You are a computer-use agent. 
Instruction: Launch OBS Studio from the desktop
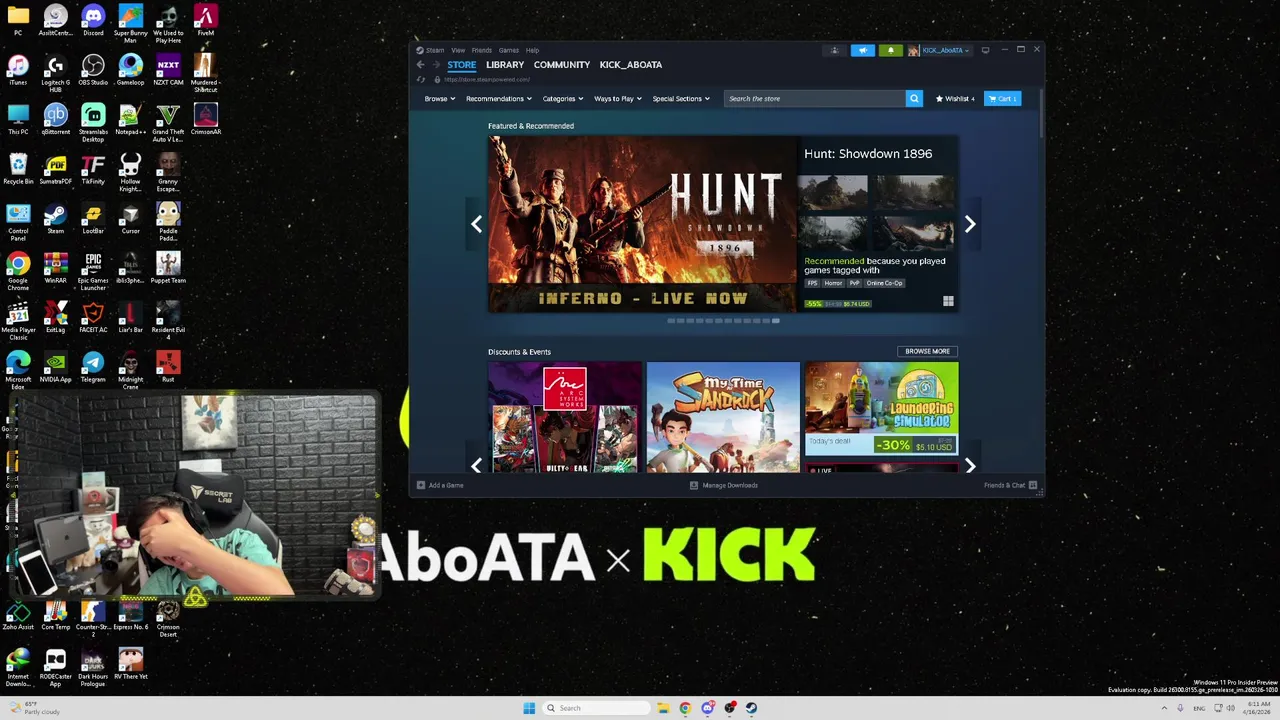click(x=93, y=69)
